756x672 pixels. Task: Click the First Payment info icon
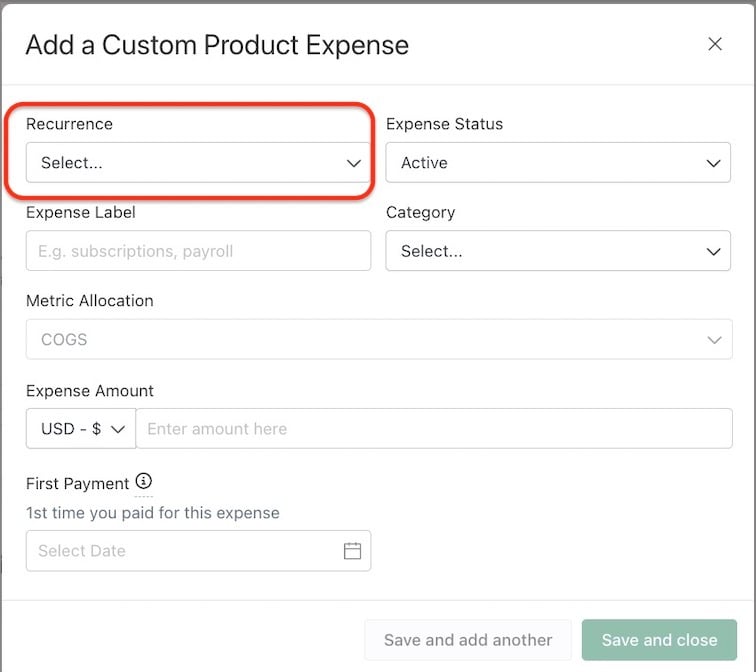pos(144,481)
